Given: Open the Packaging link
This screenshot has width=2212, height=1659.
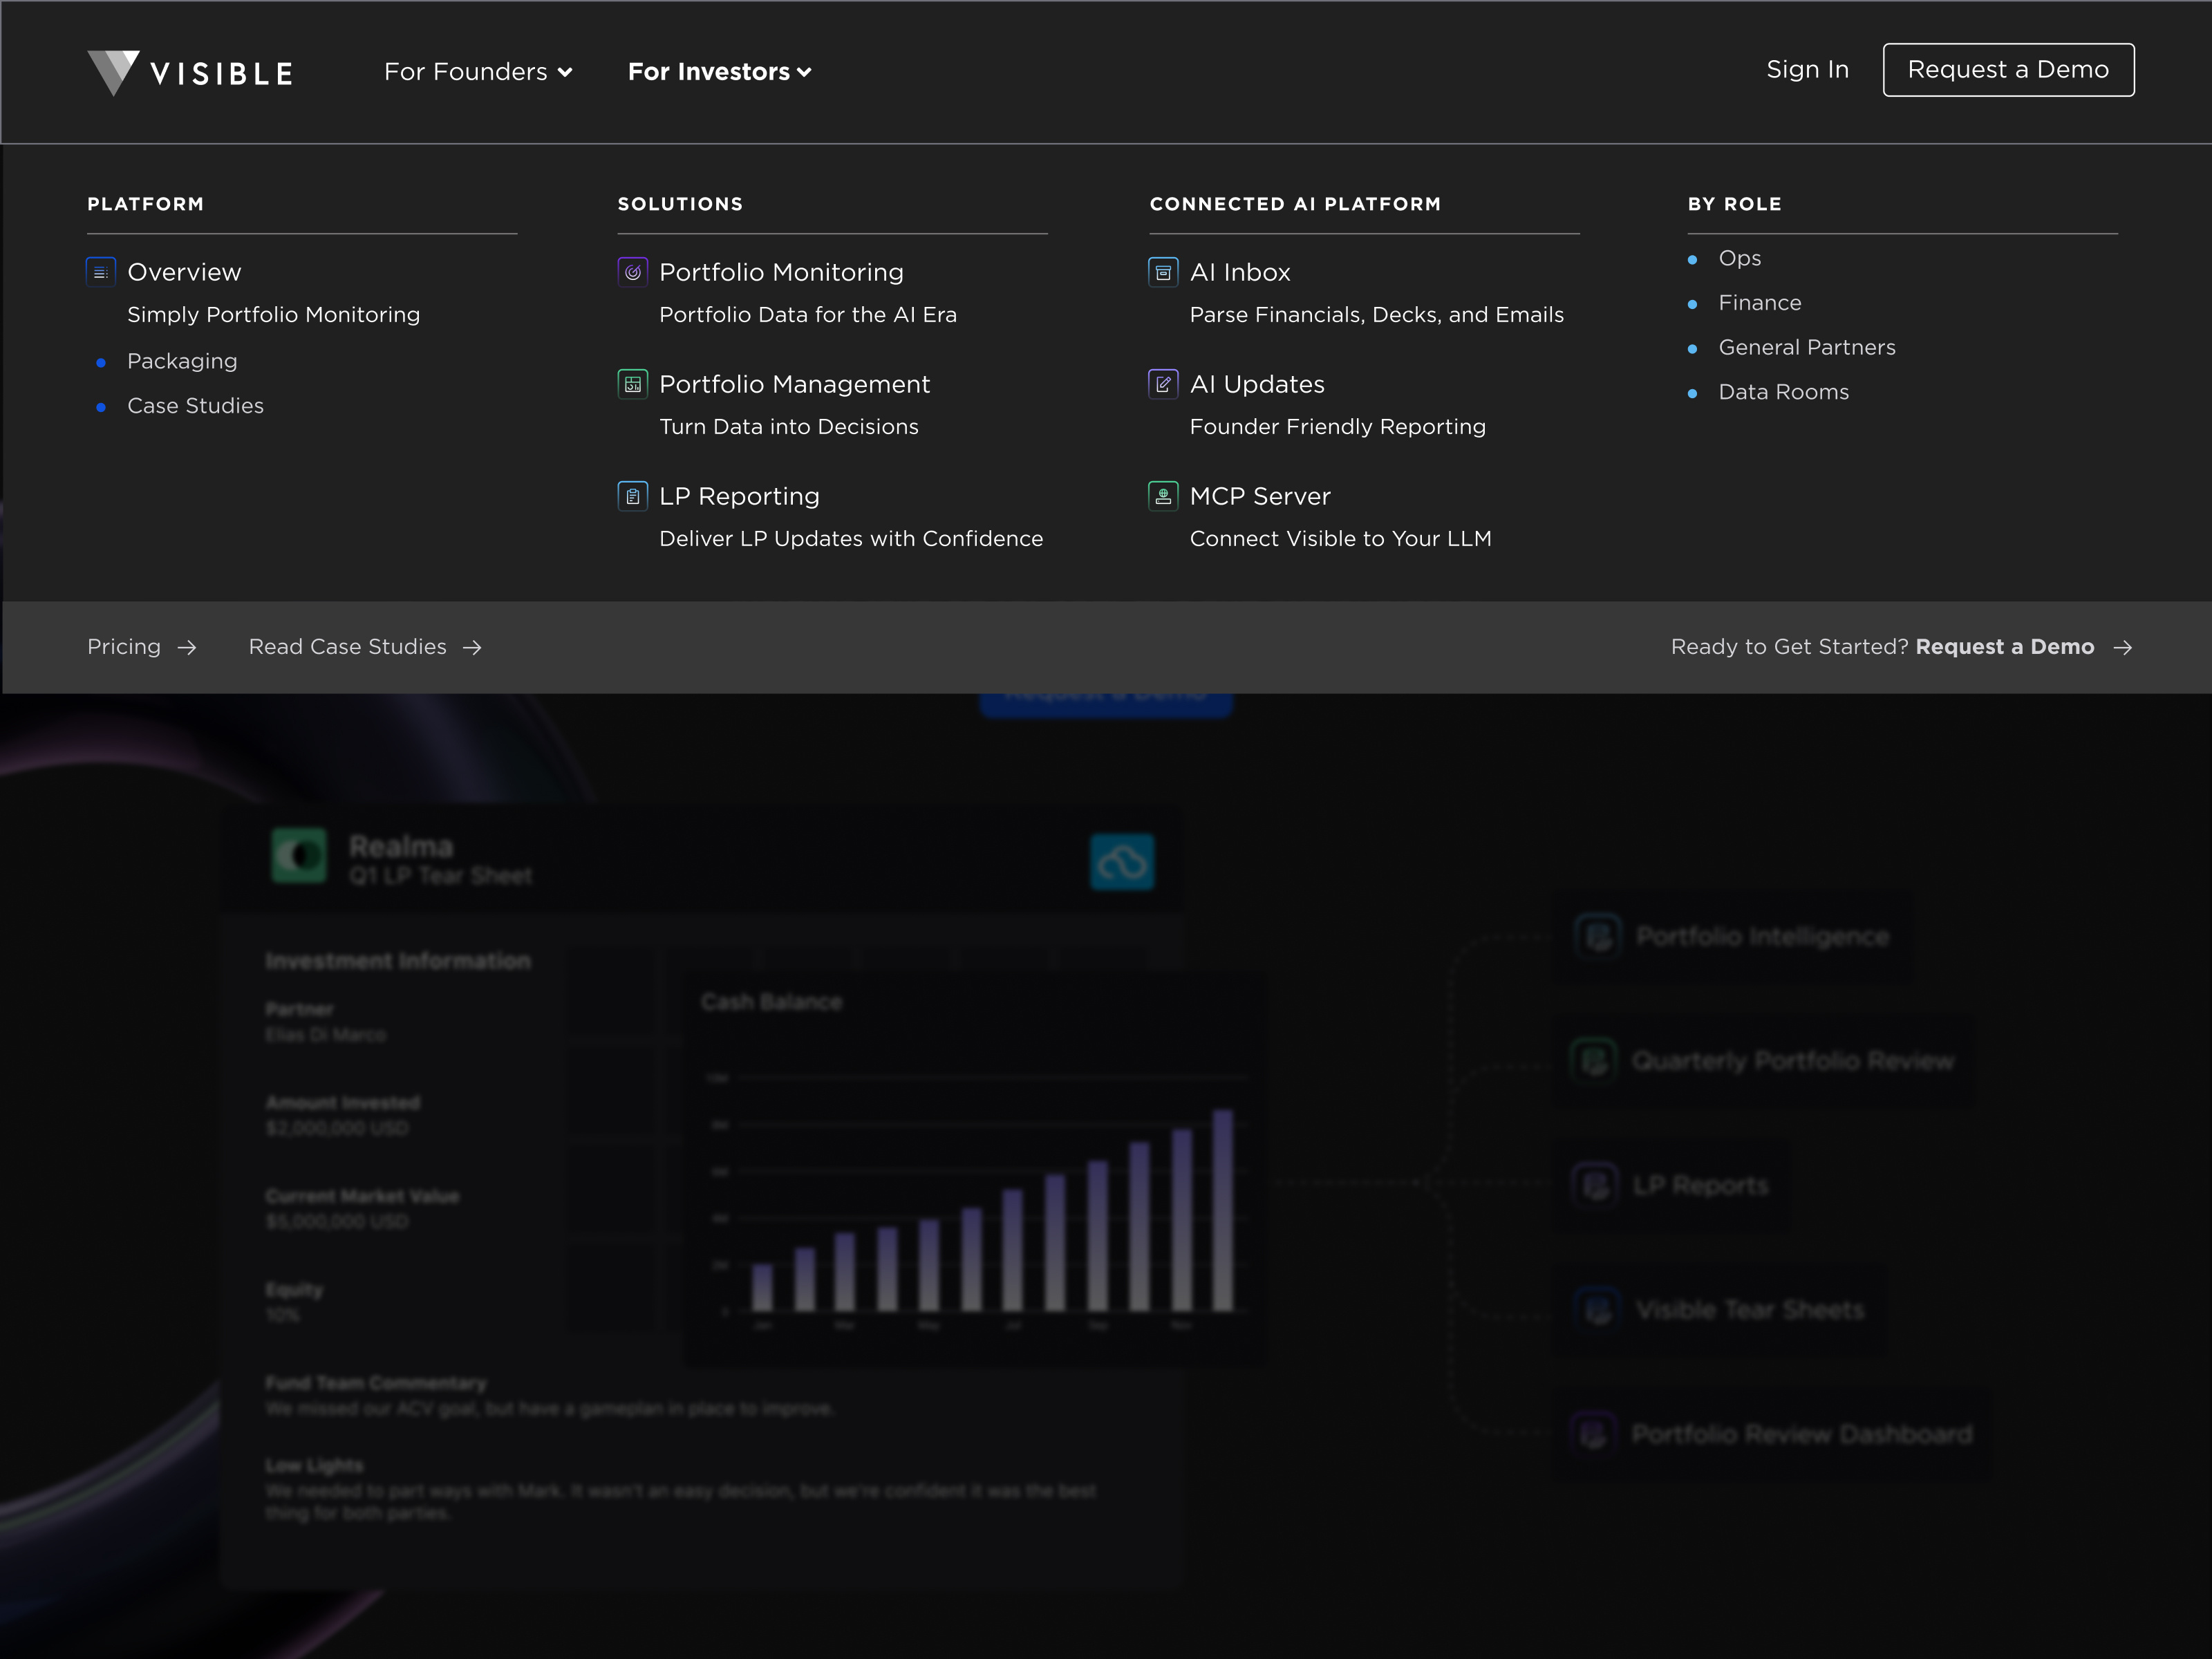Looking at the screenshot, I should (182, 361).
